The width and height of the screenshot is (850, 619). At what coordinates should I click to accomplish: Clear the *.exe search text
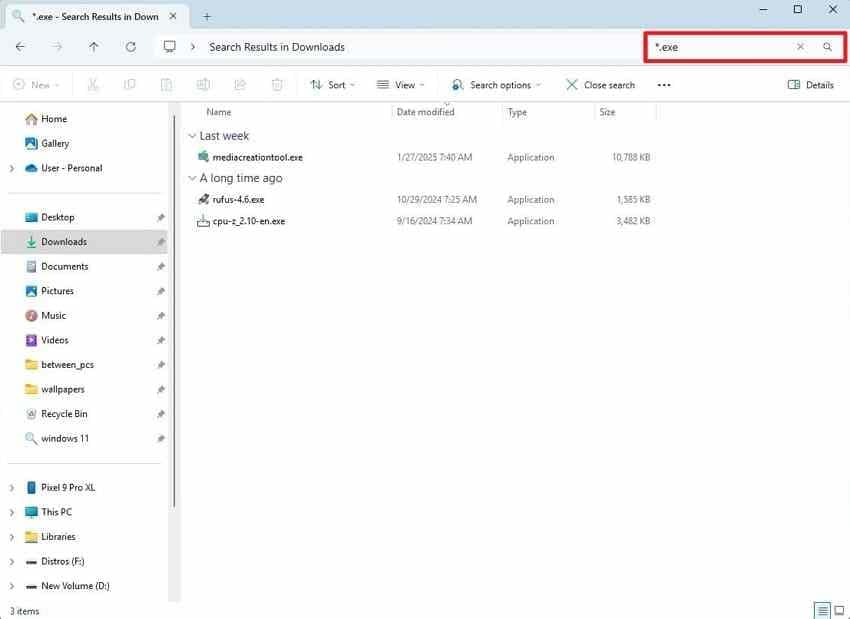[x=800, y=47]
